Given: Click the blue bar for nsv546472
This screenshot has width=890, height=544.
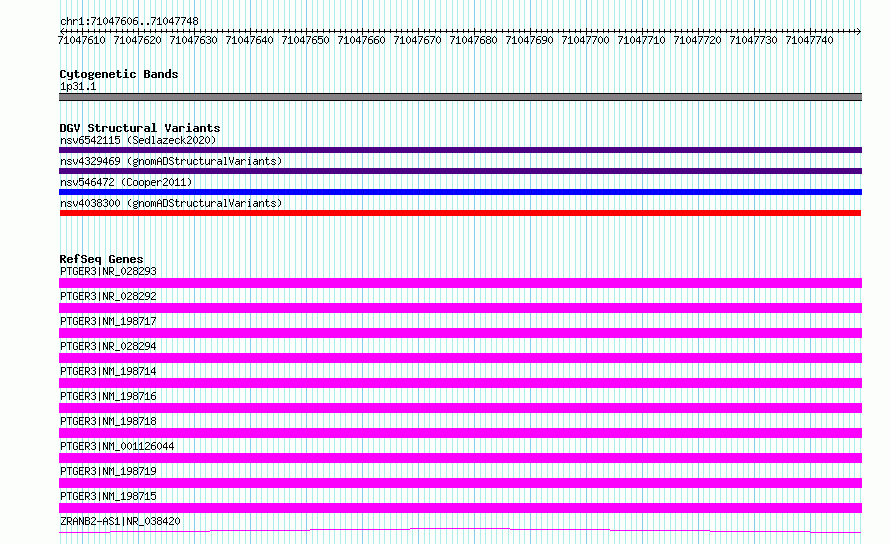Looking at the screenshot, I should click(460, 192).
